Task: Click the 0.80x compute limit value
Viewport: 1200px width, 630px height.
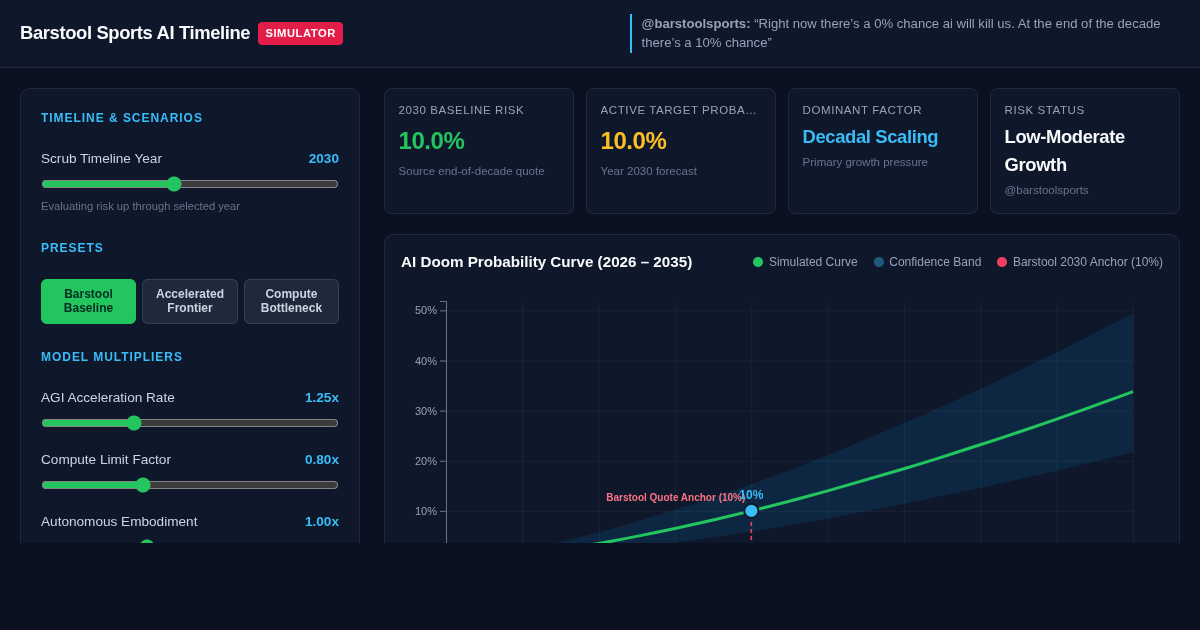Action: pos(322,459)
